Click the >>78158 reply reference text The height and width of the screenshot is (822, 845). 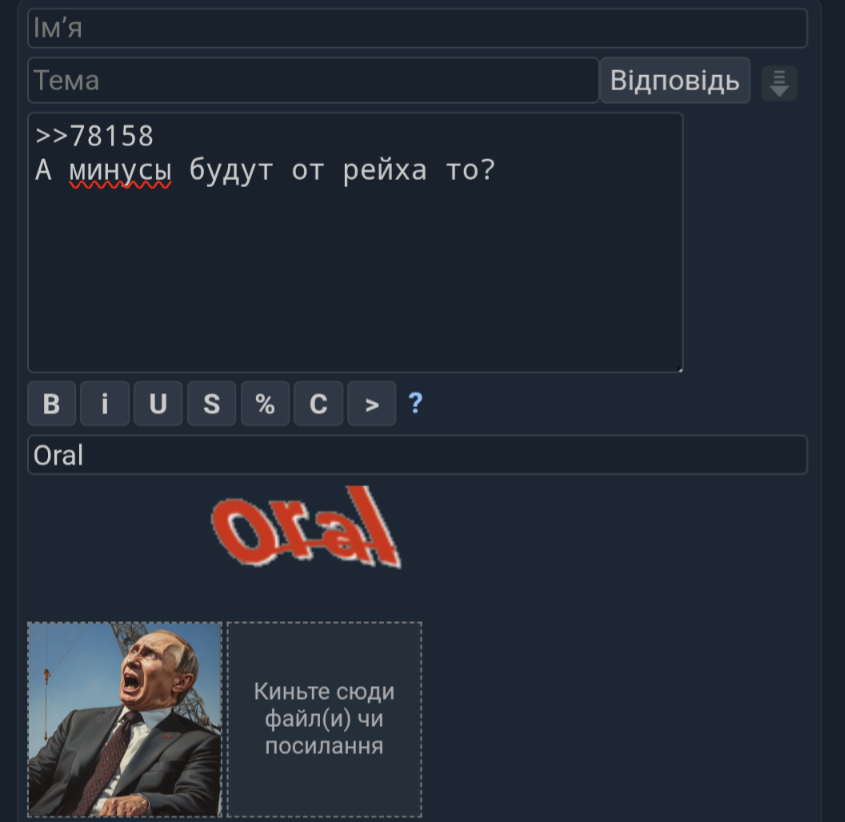tap(94, 135)
